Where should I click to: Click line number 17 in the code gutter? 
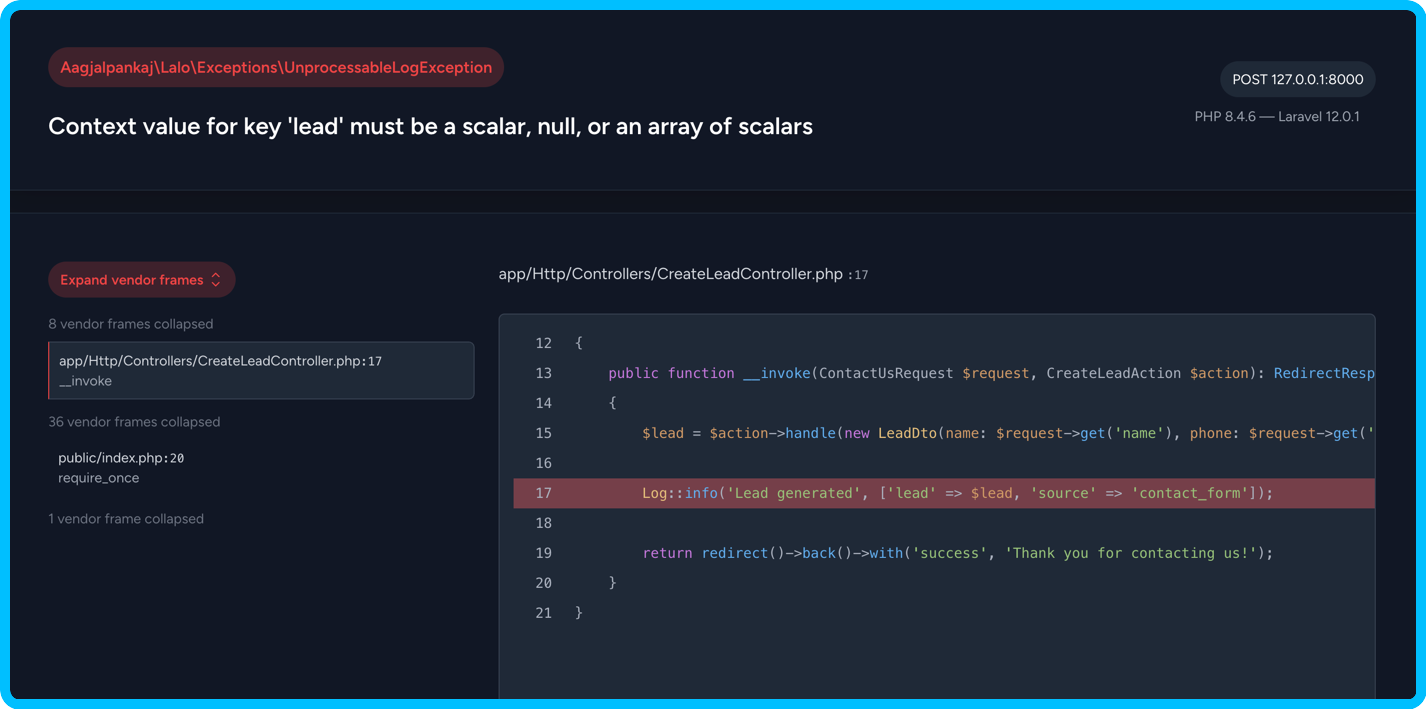[x=543, y=493]
